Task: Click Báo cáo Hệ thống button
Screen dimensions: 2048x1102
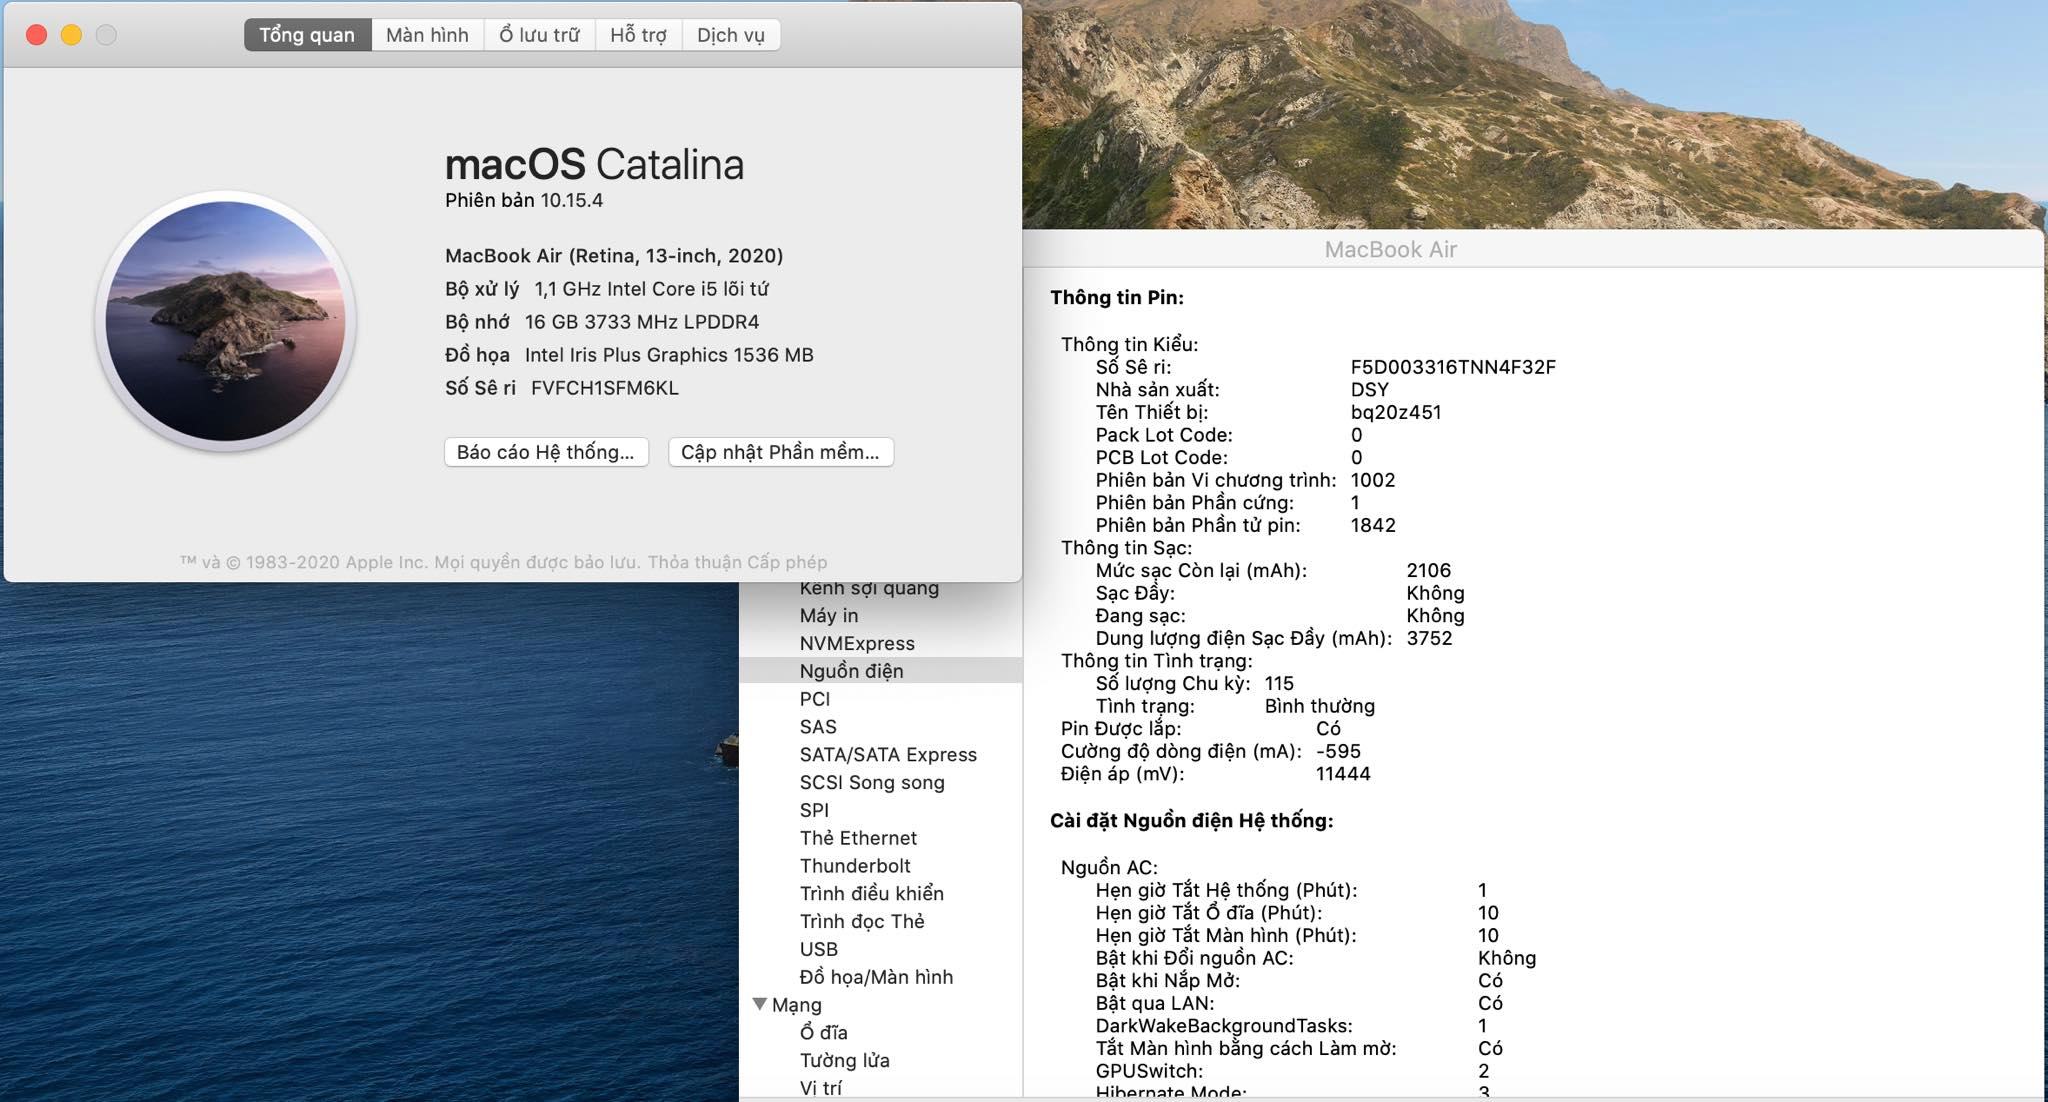Action: [x=545, y=452]
